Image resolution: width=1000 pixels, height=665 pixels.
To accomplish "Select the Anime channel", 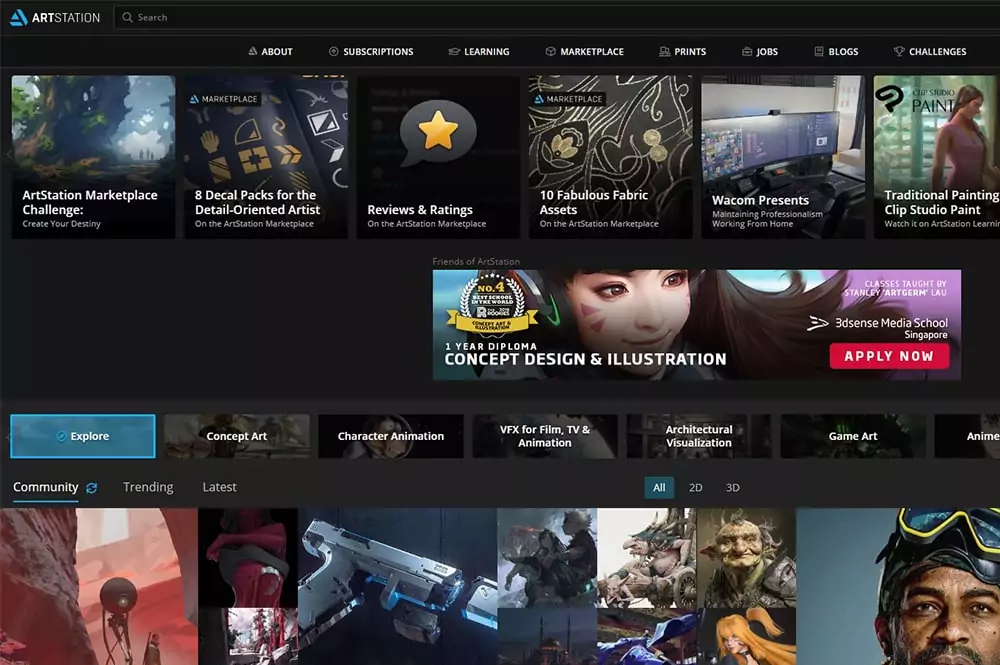I will (967, 436).
